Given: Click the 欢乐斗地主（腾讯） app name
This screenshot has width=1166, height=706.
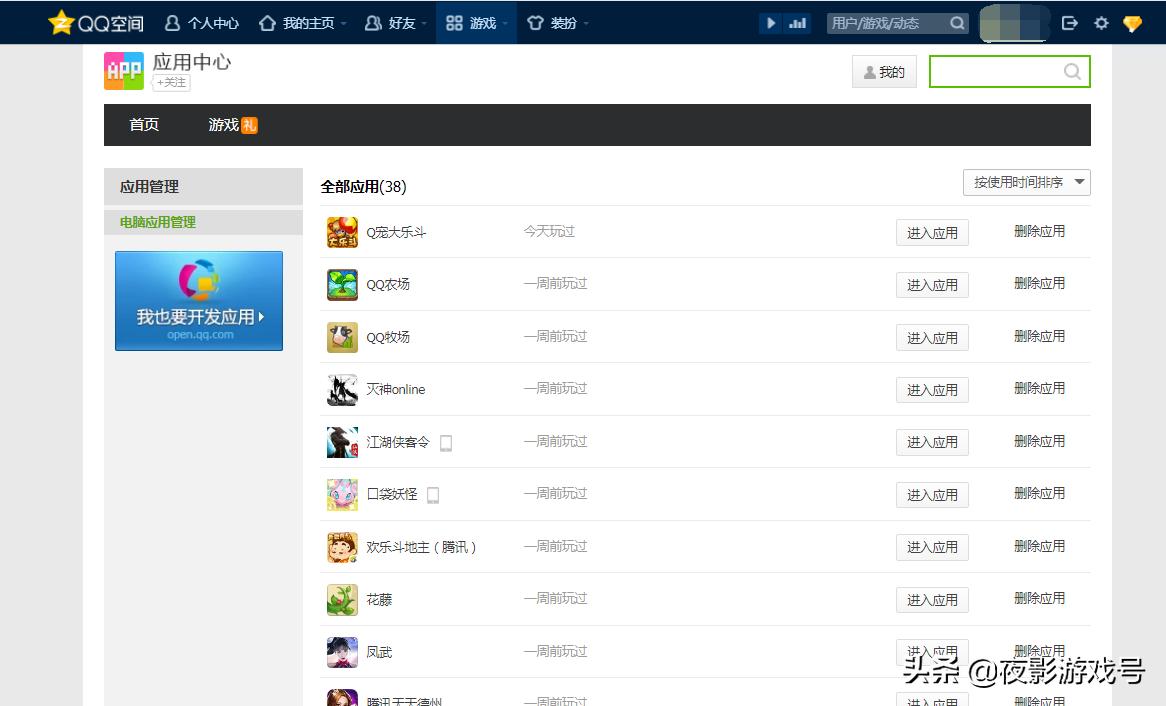Looking at the screenshot, I should 421,547.
